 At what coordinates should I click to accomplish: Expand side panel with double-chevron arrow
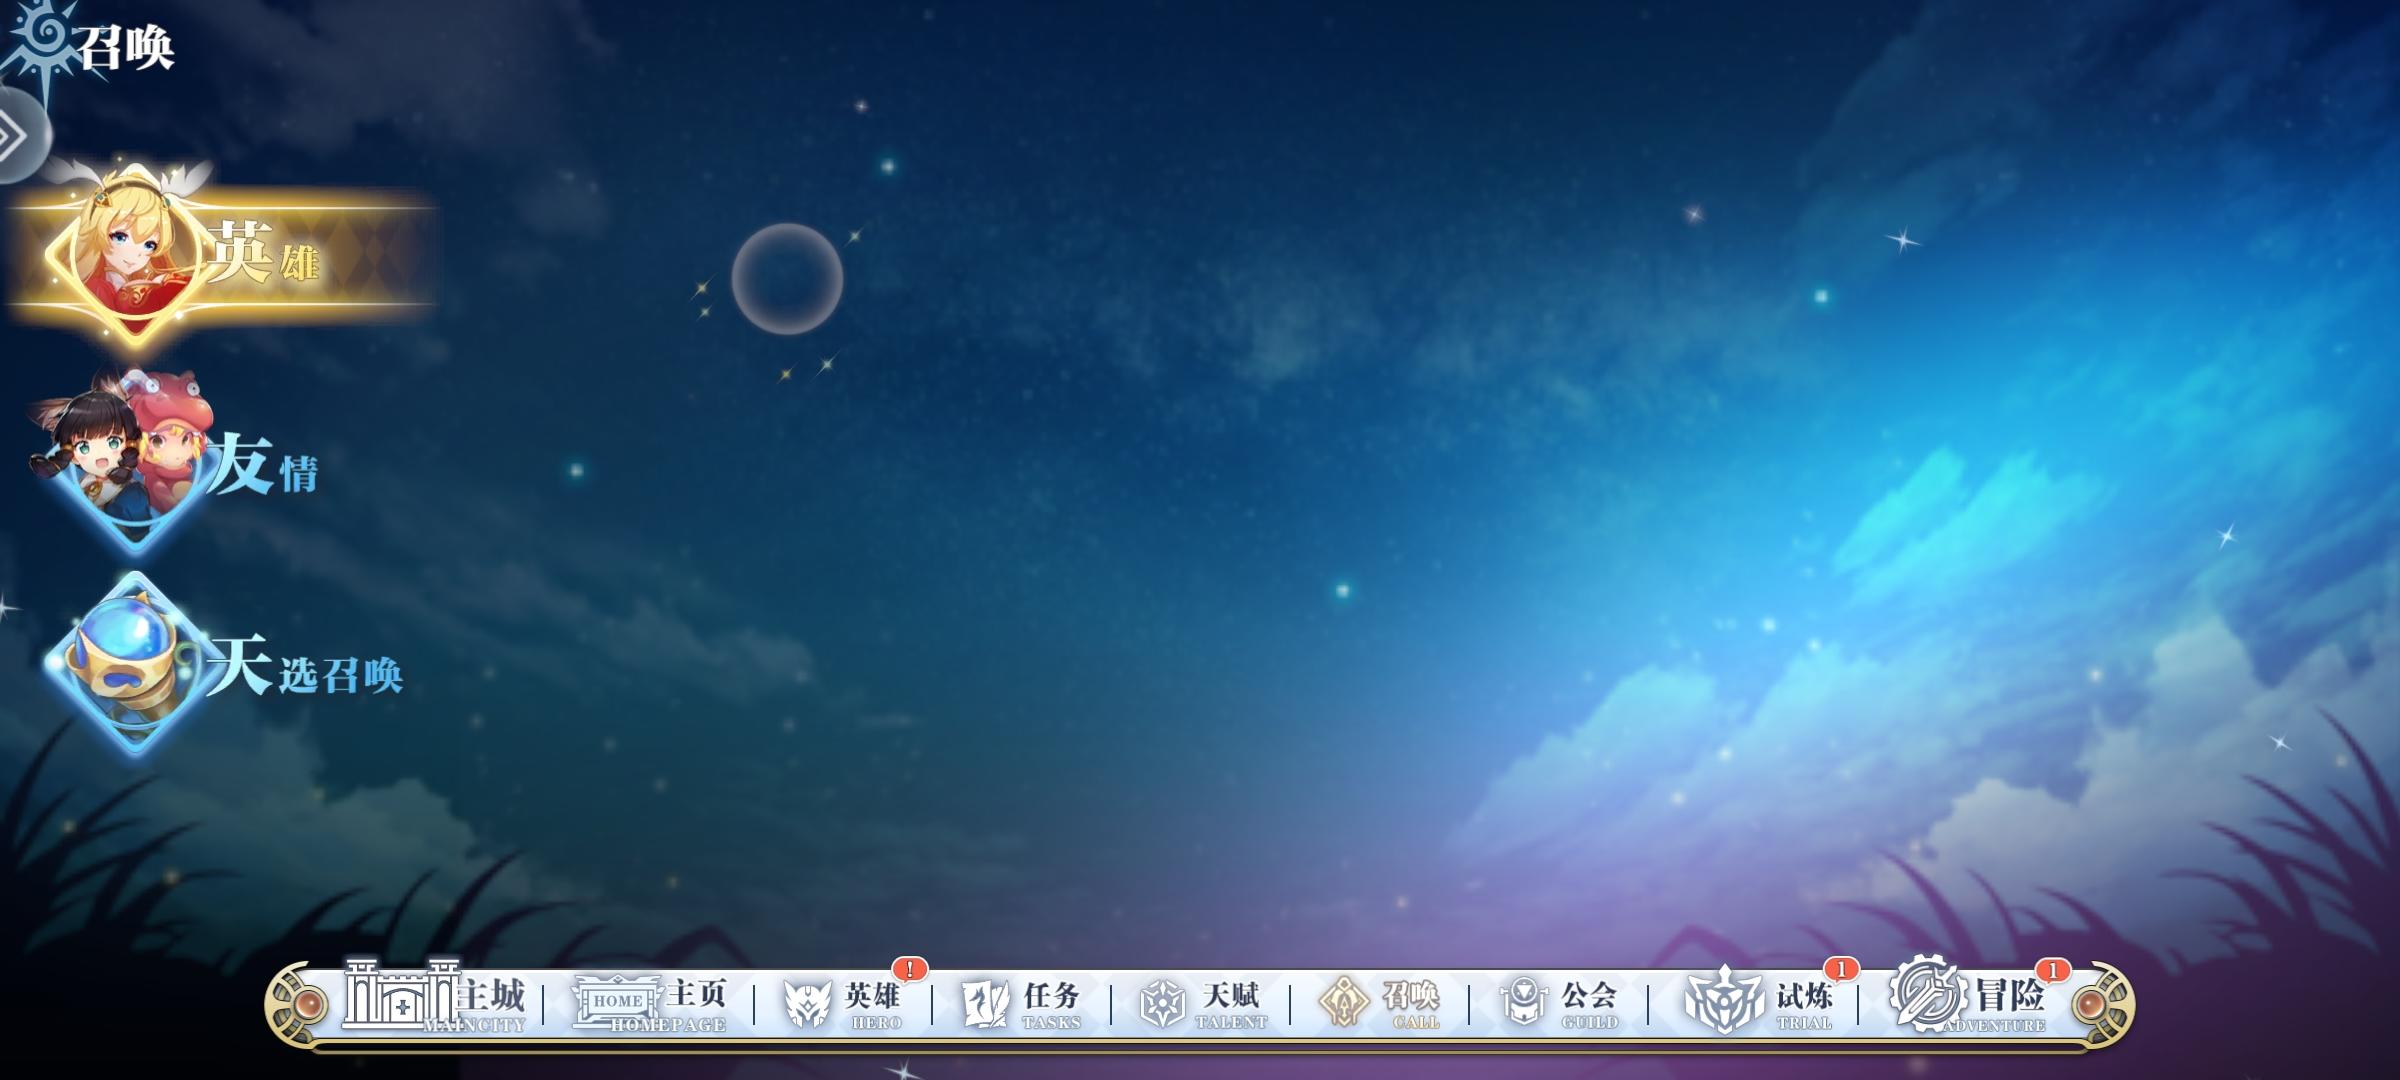[14, 136]
